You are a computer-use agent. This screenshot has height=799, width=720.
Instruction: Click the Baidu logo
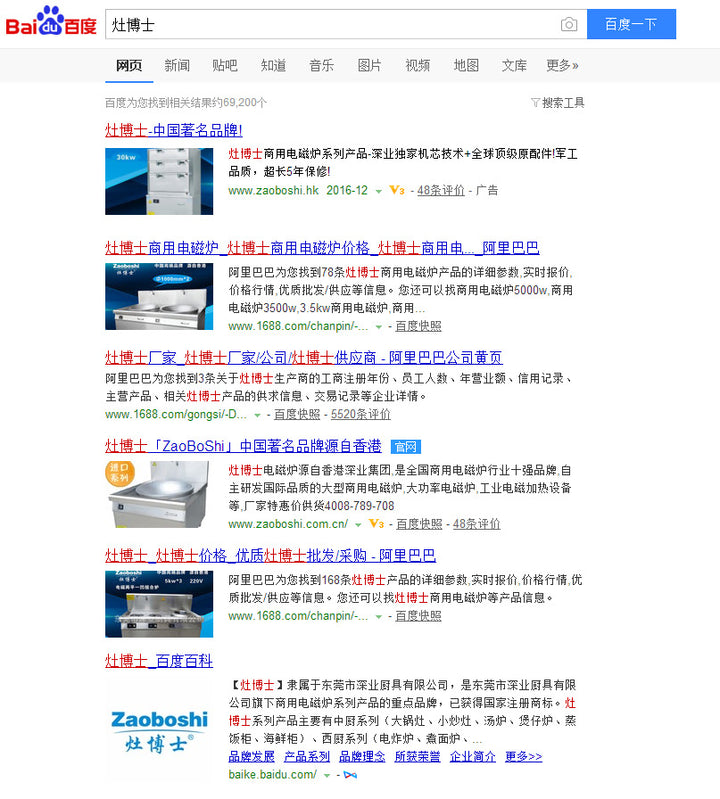[50, 24]
